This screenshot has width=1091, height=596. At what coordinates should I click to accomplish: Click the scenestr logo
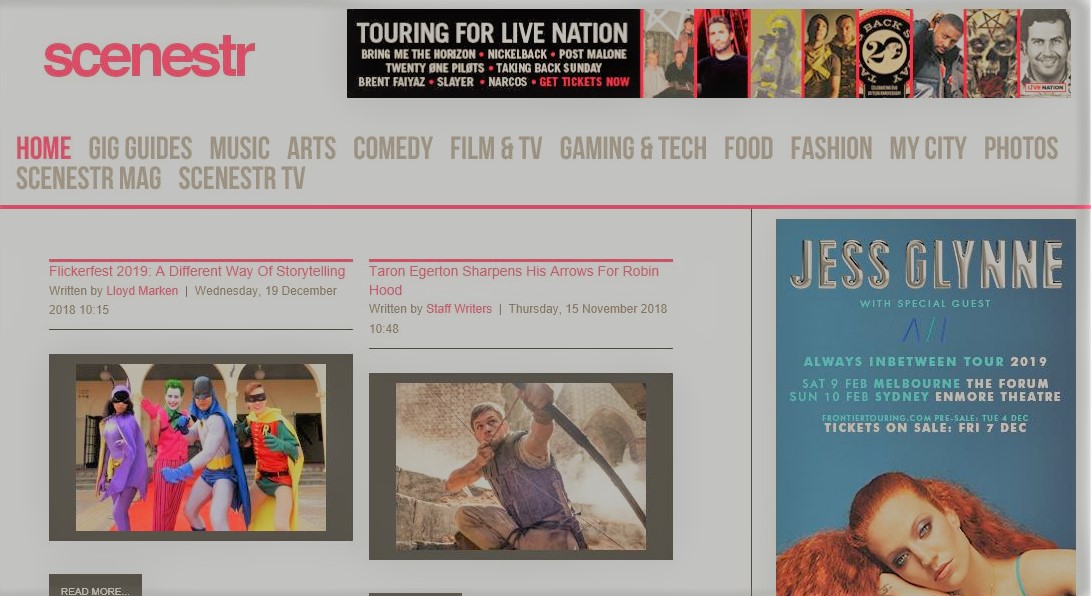[149, 57]
